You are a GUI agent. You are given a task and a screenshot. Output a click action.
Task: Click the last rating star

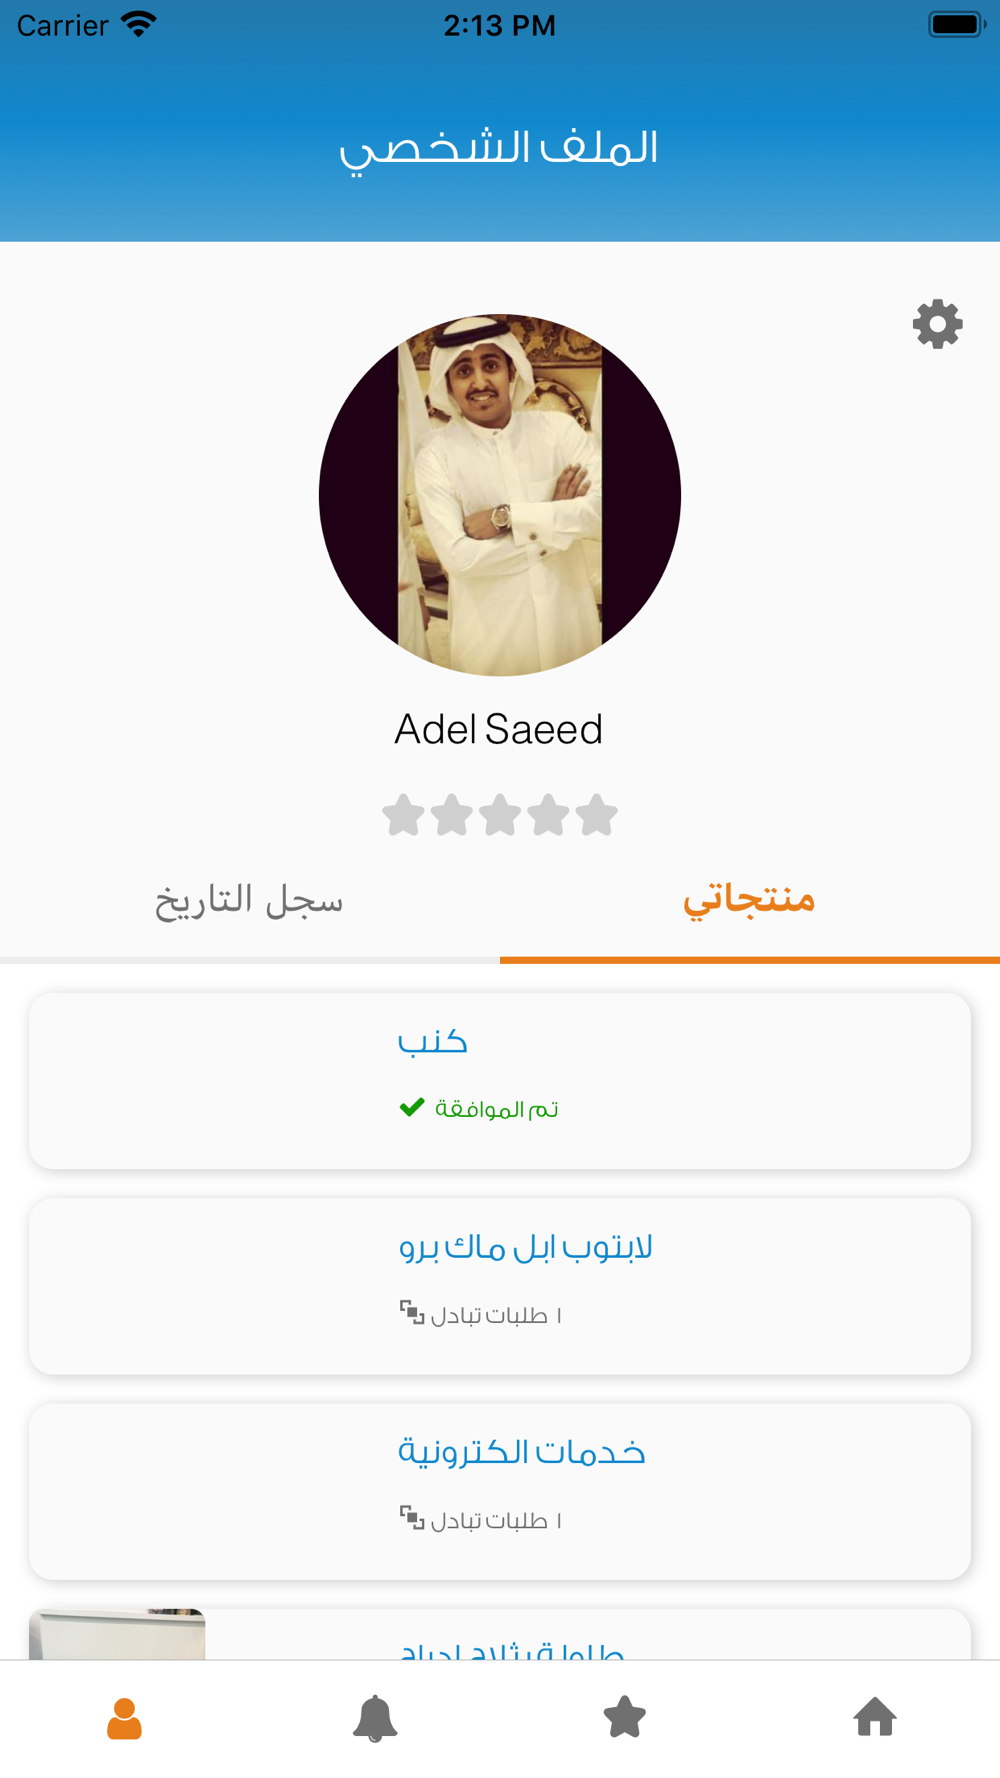597,815
